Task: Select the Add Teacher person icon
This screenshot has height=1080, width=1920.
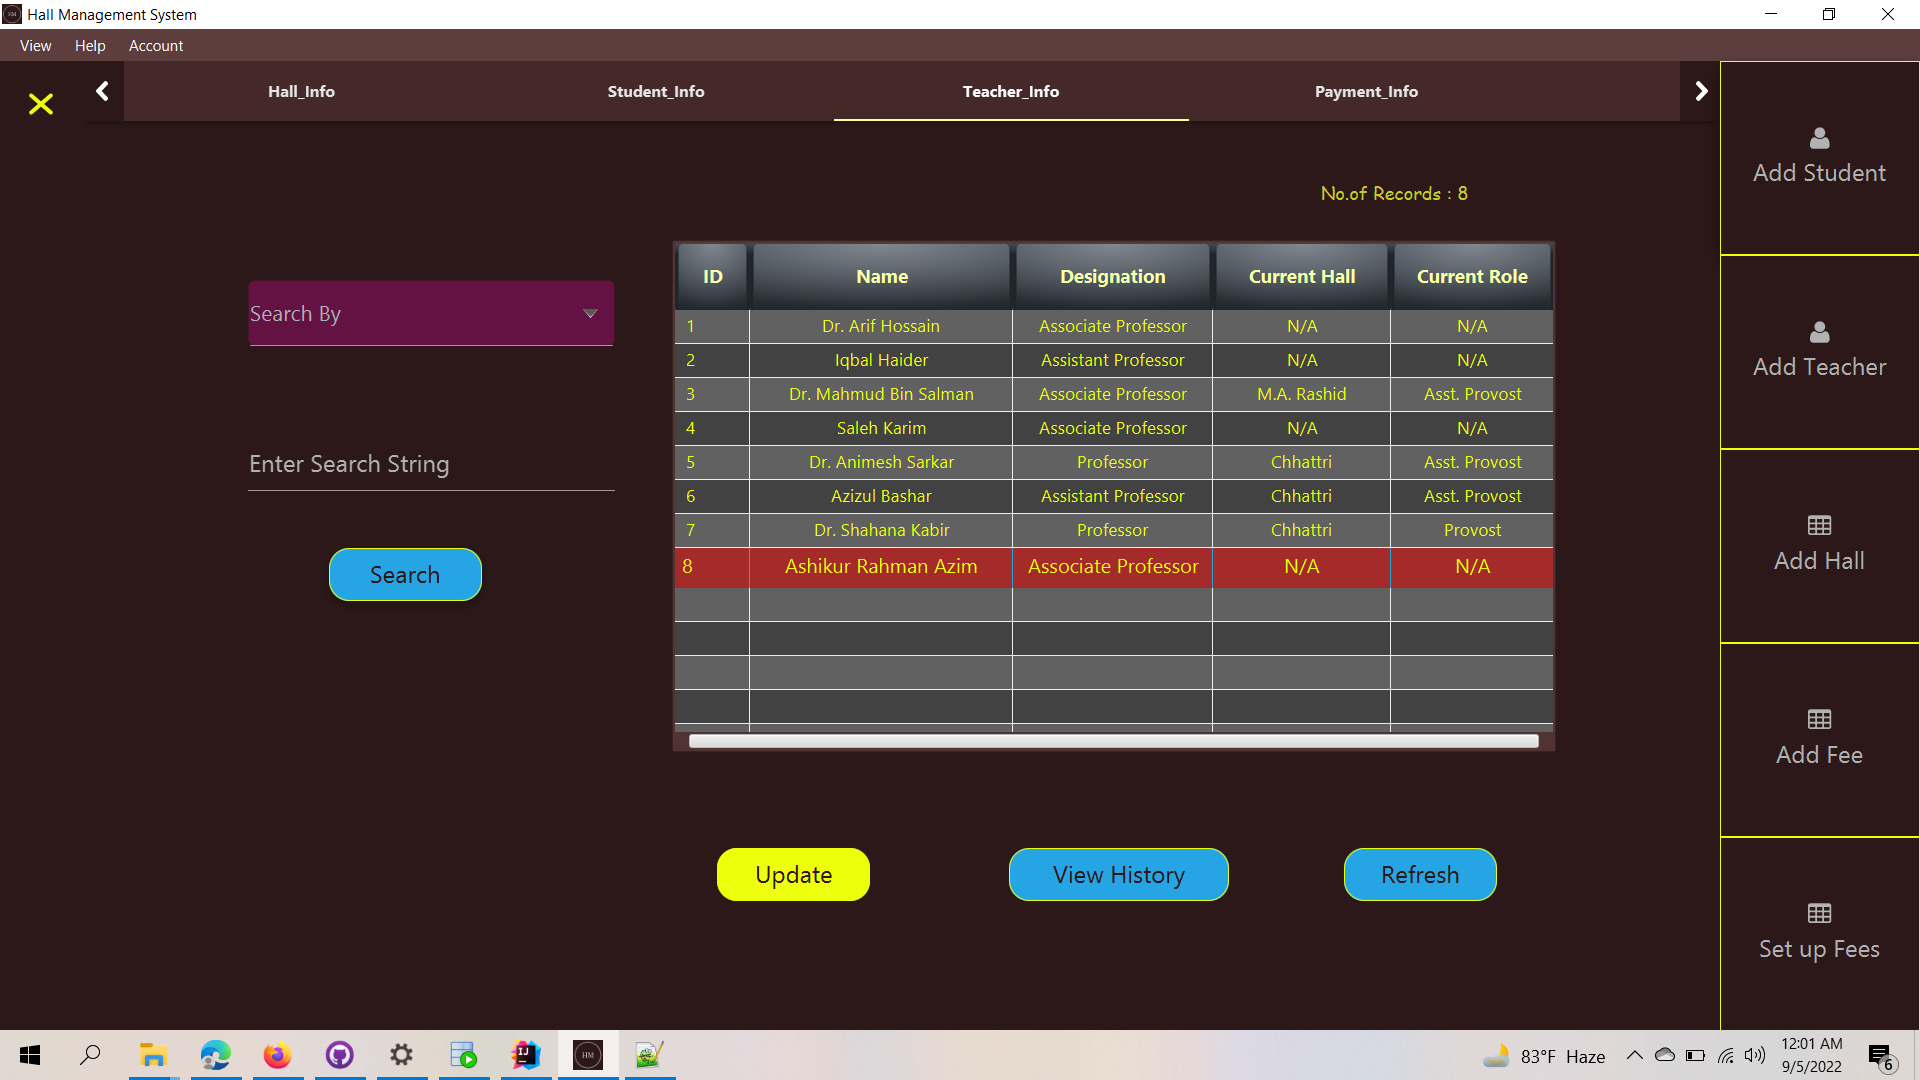Action: coord(1818,333)
